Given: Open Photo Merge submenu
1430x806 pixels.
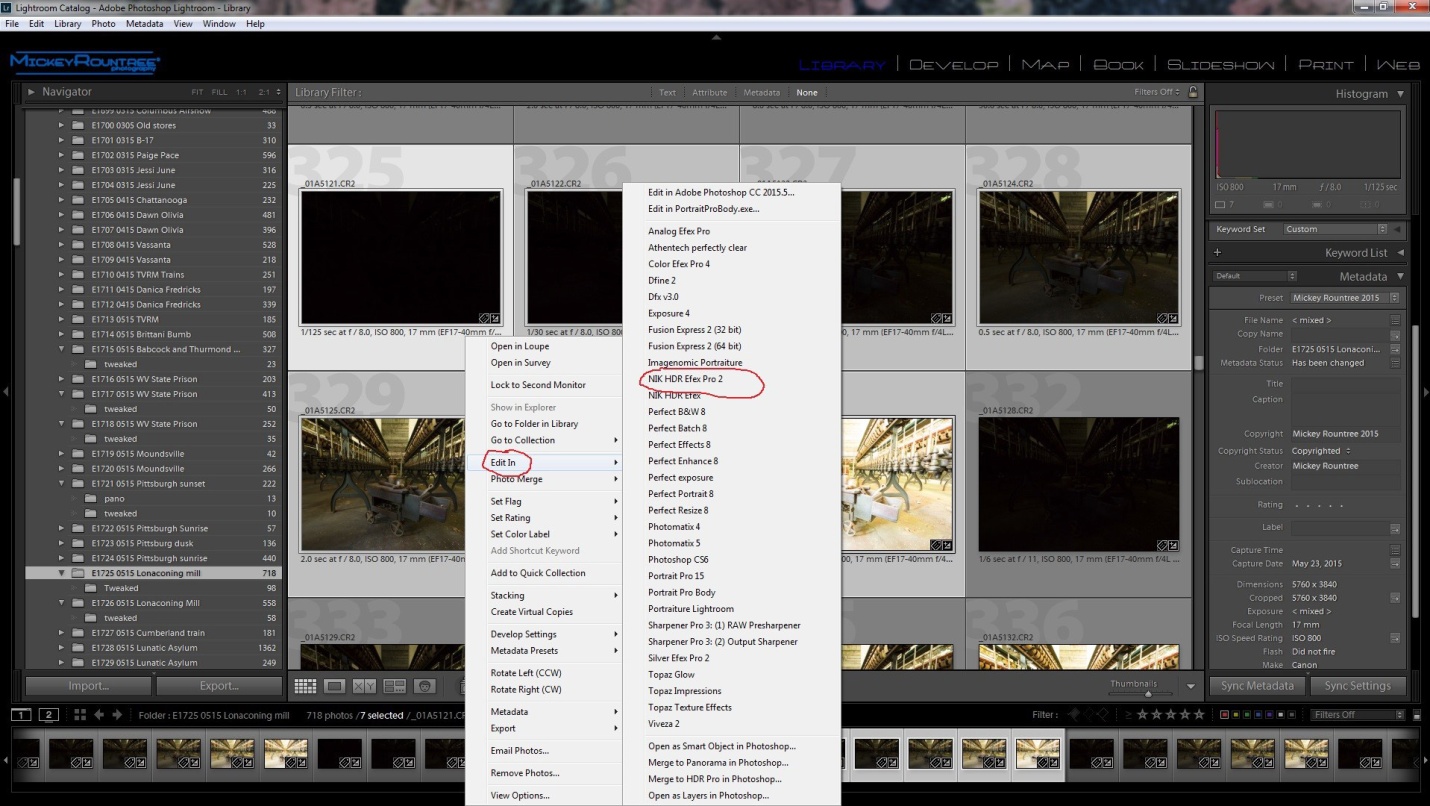Looking at the screenshot, I should pos(545,479).
